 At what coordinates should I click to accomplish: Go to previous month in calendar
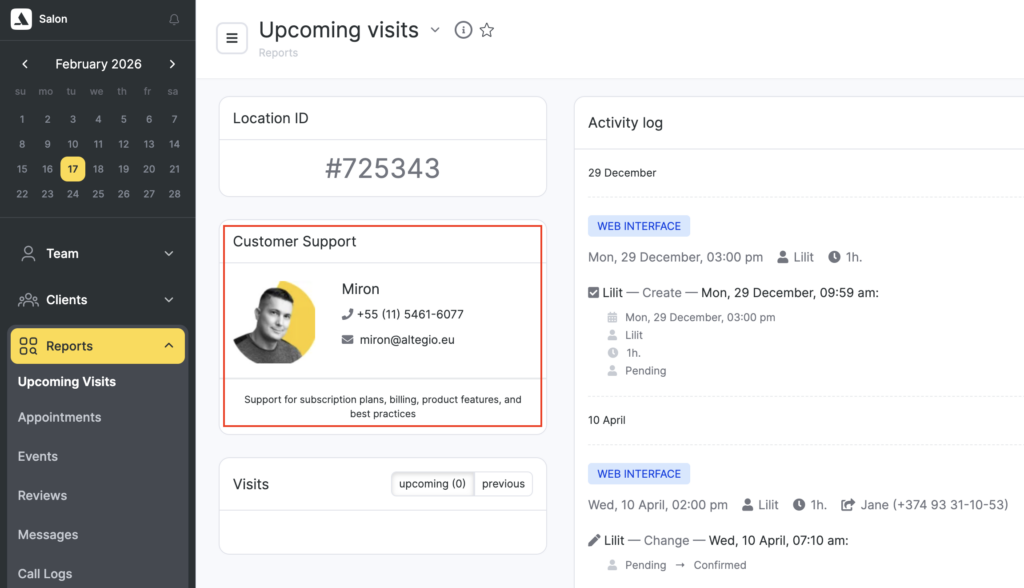tap(25, 64)
